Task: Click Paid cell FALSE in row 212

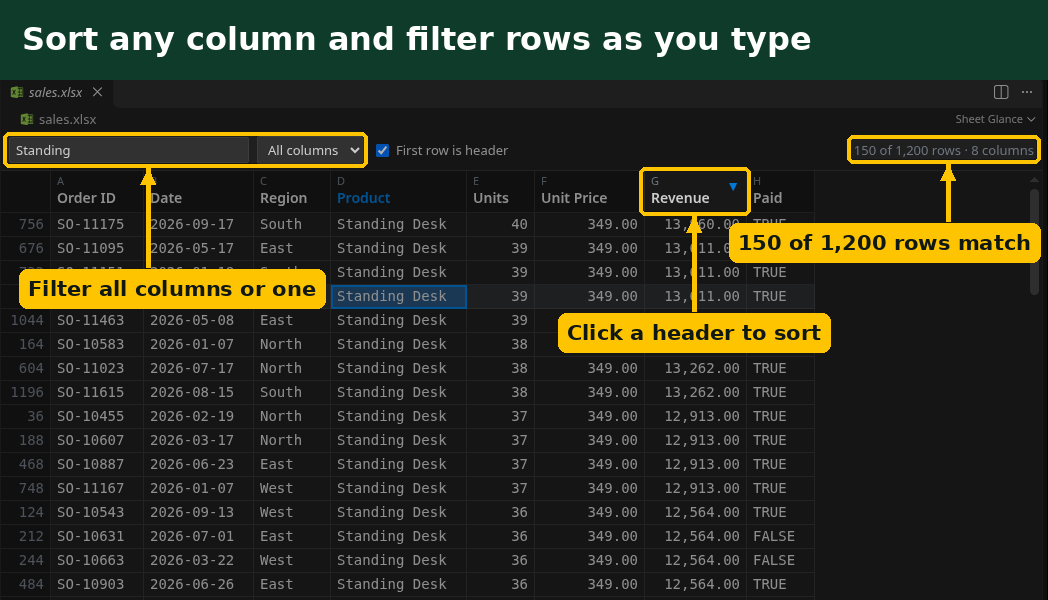Action: click(x=780, y=537)
